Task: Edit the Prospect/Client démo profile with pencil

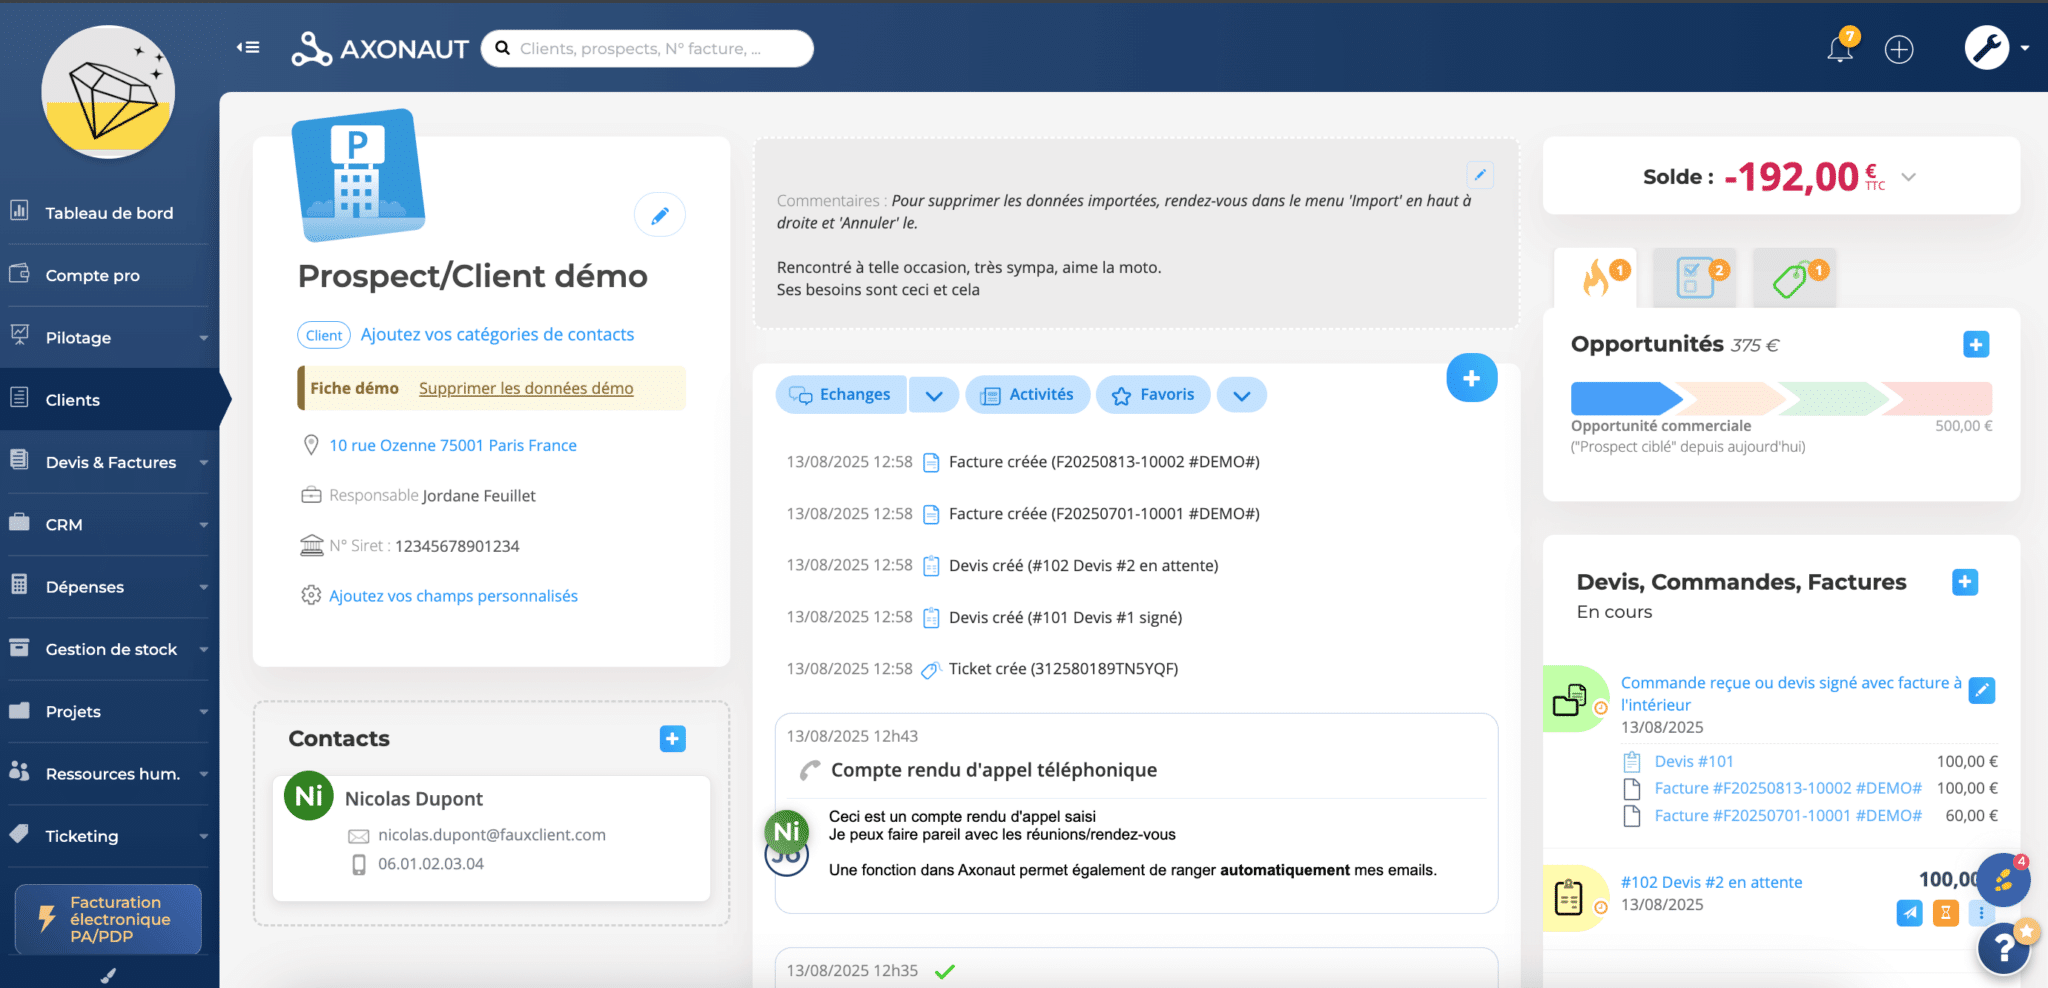Action: (660, 215)
